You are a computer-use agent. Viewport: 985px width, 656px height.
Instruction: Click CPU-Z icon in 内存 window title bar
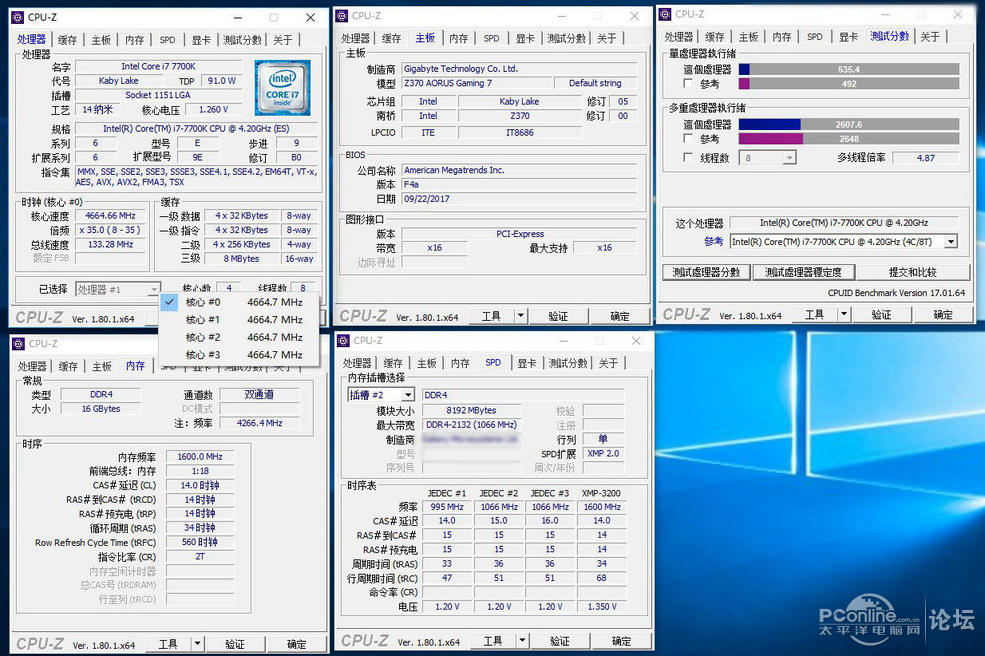point(19,343)
